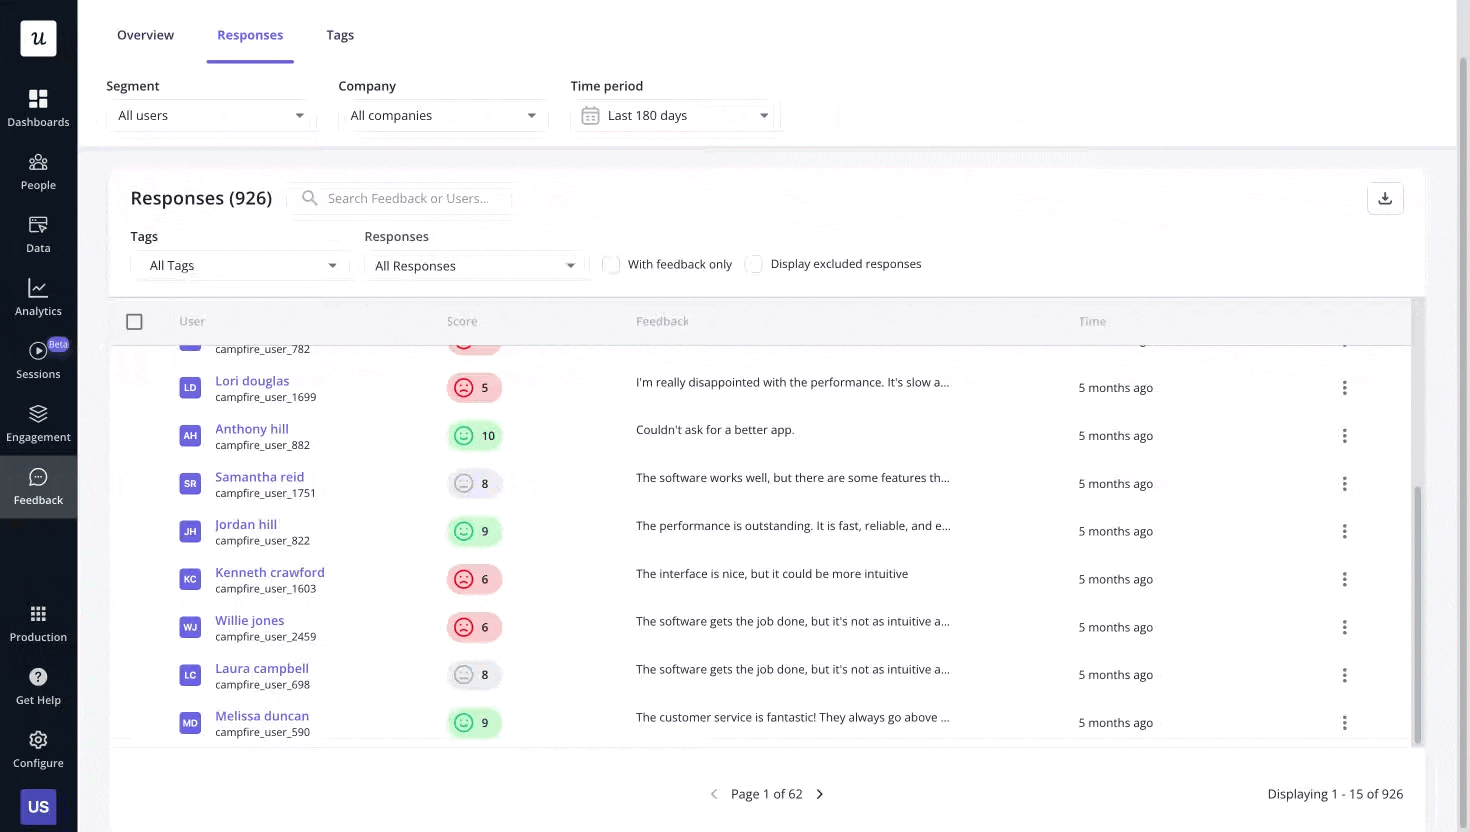Screen dimensions: 1470x832
Task: Check Display excluded responses
Action: click(753, 264)
